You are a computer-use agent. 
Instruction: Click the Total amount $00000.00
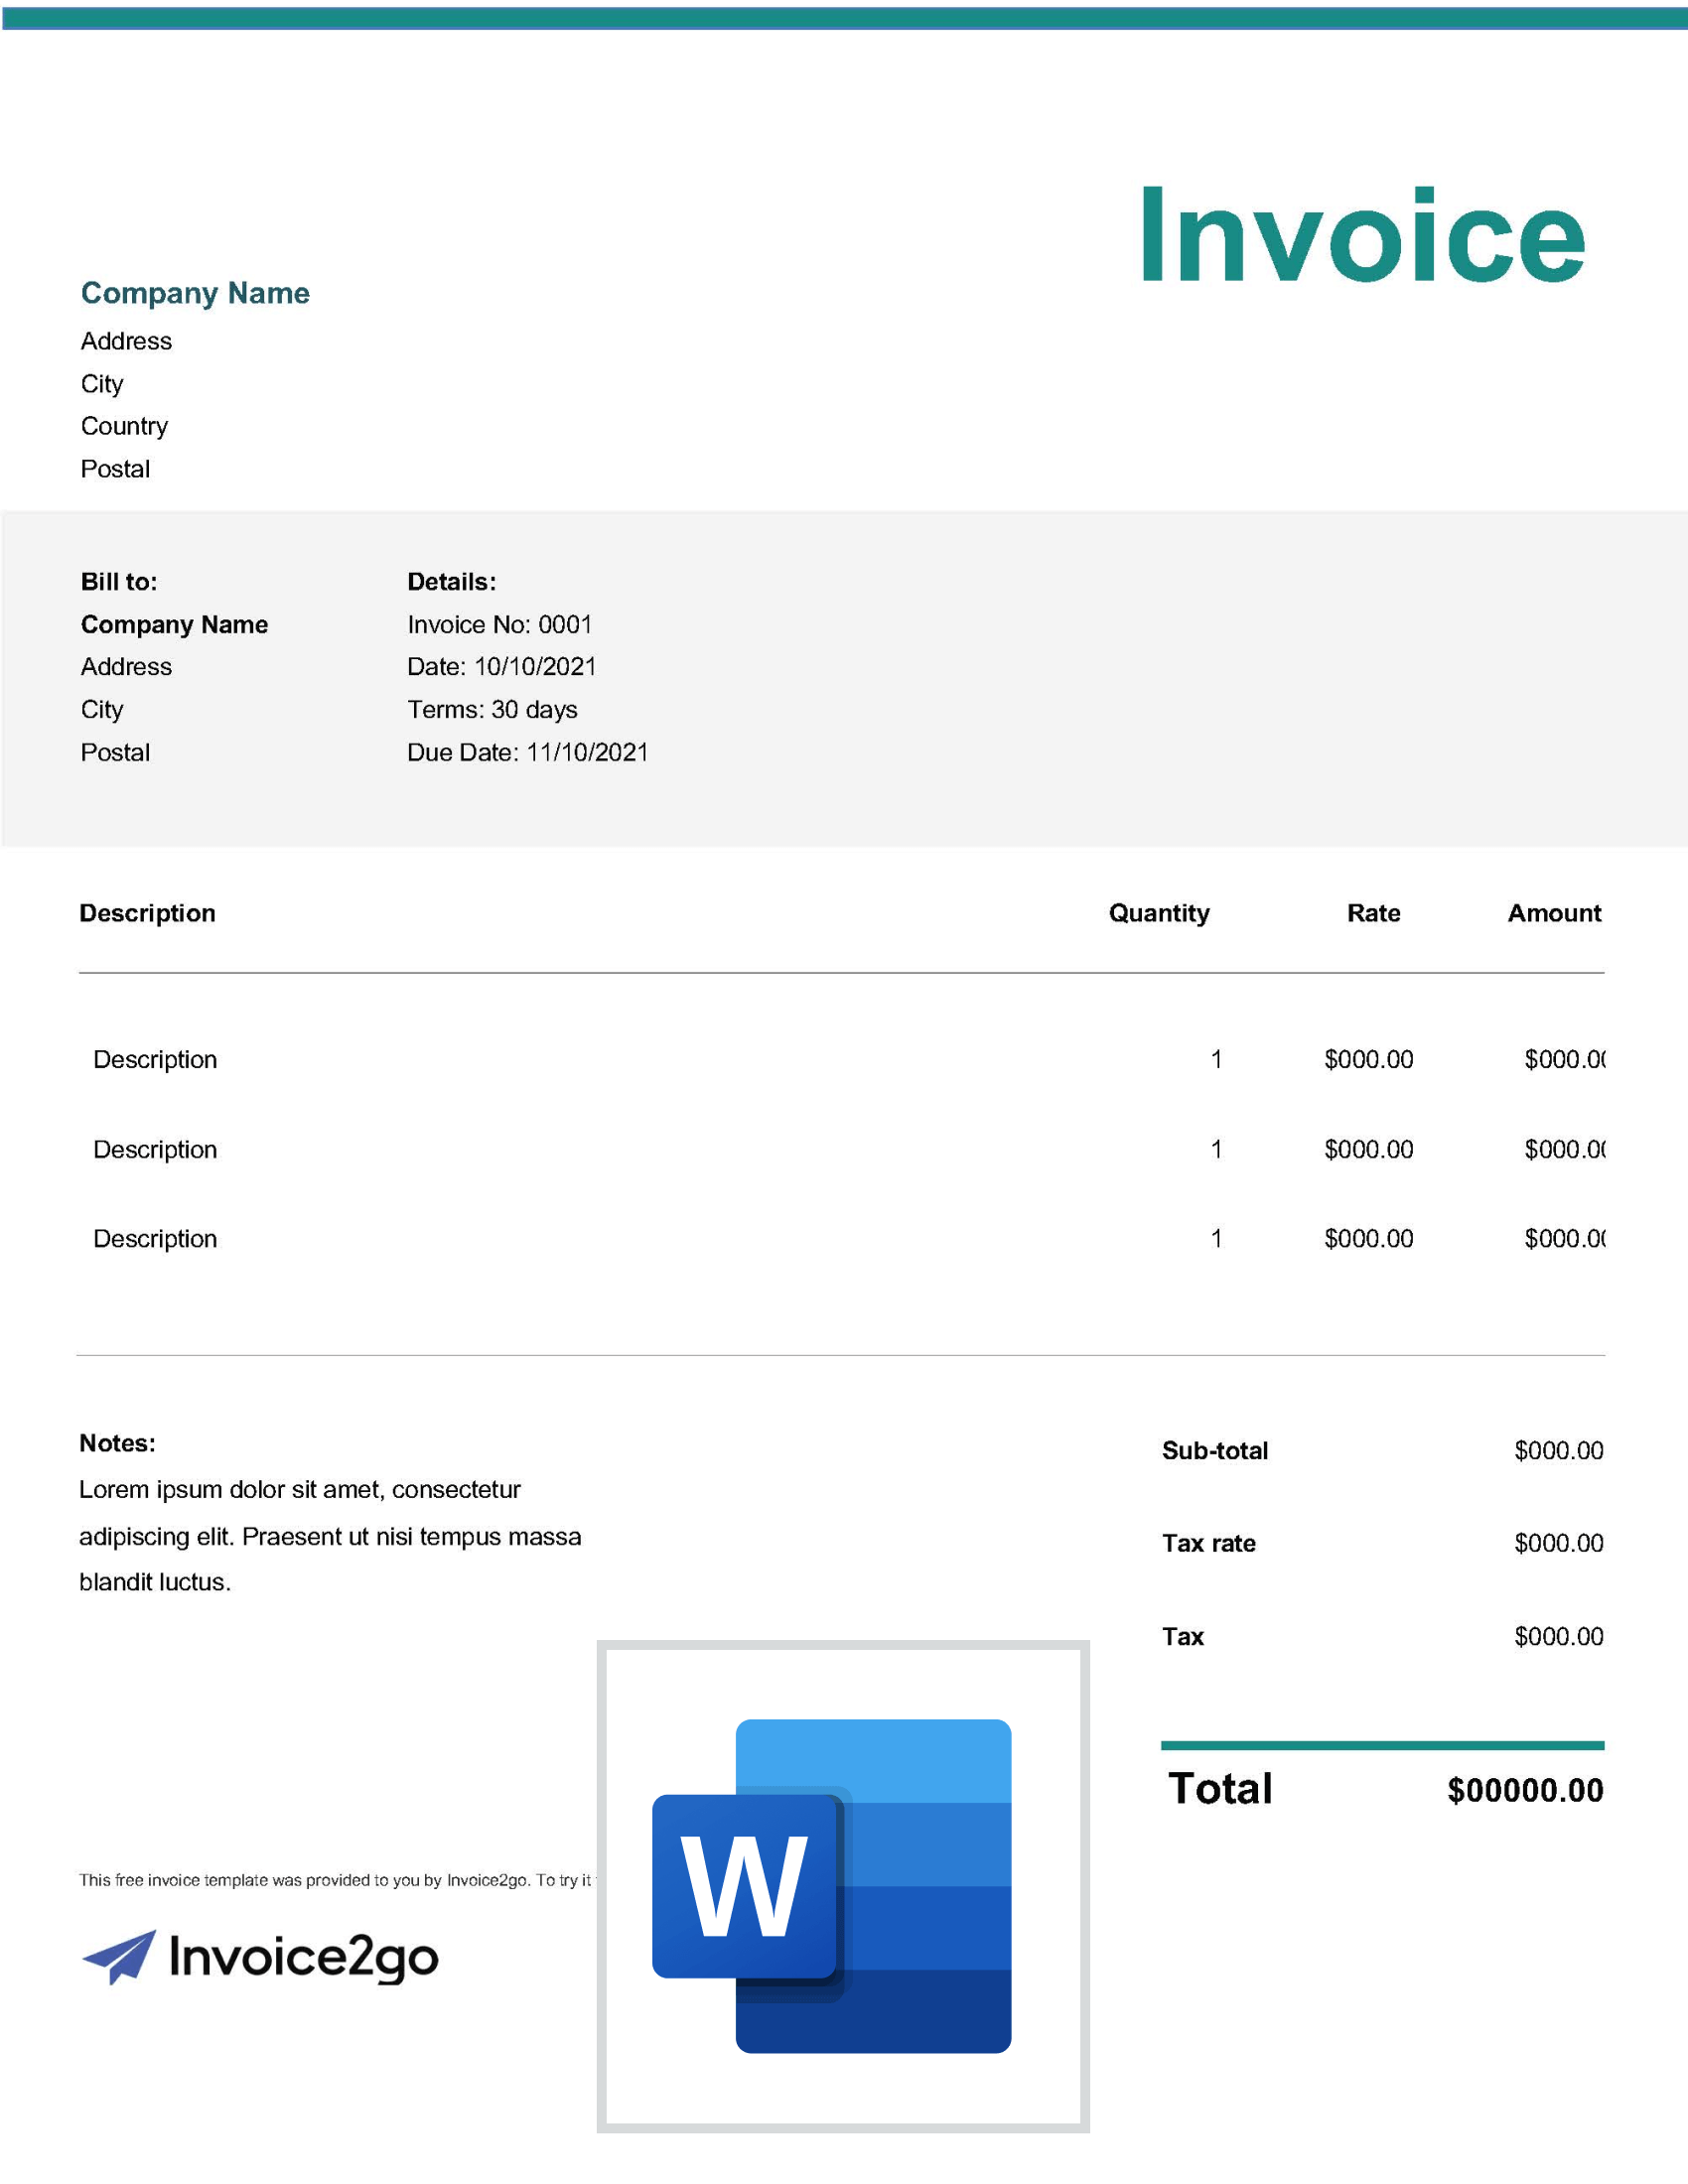[x=1524, y=1790]
